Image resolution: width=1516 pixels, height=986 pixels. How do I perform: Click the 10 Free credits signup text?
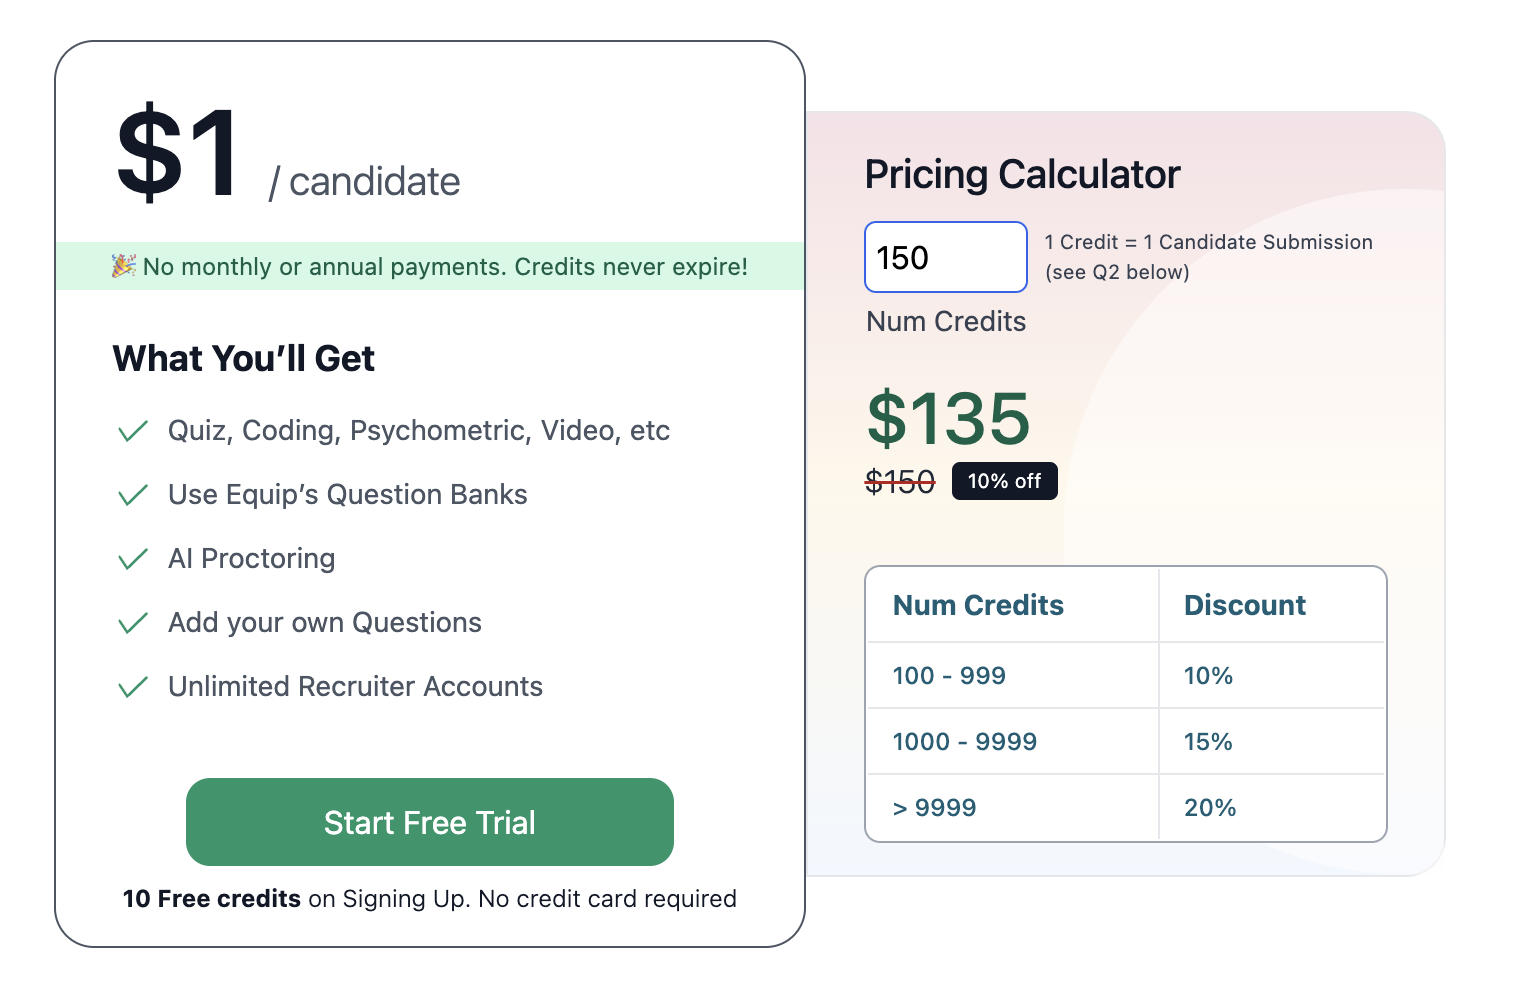click(428, 898)
